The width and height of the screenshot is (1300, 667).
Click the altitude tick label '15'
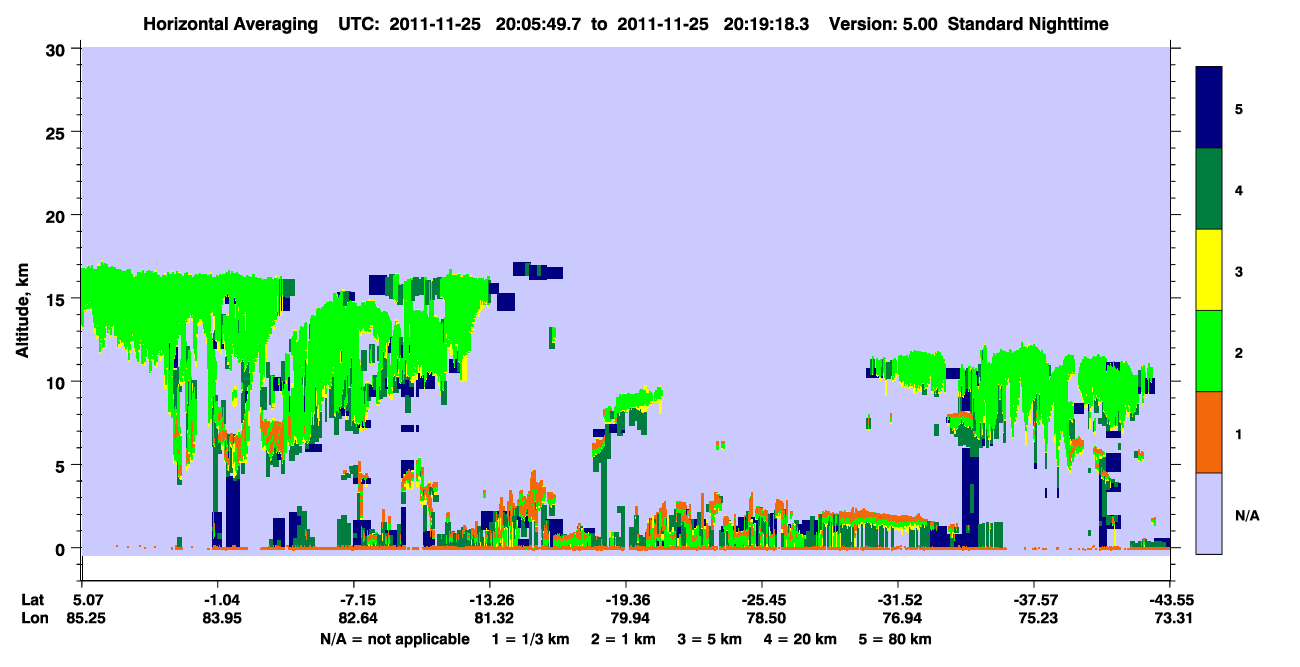(x=58, y=299)
